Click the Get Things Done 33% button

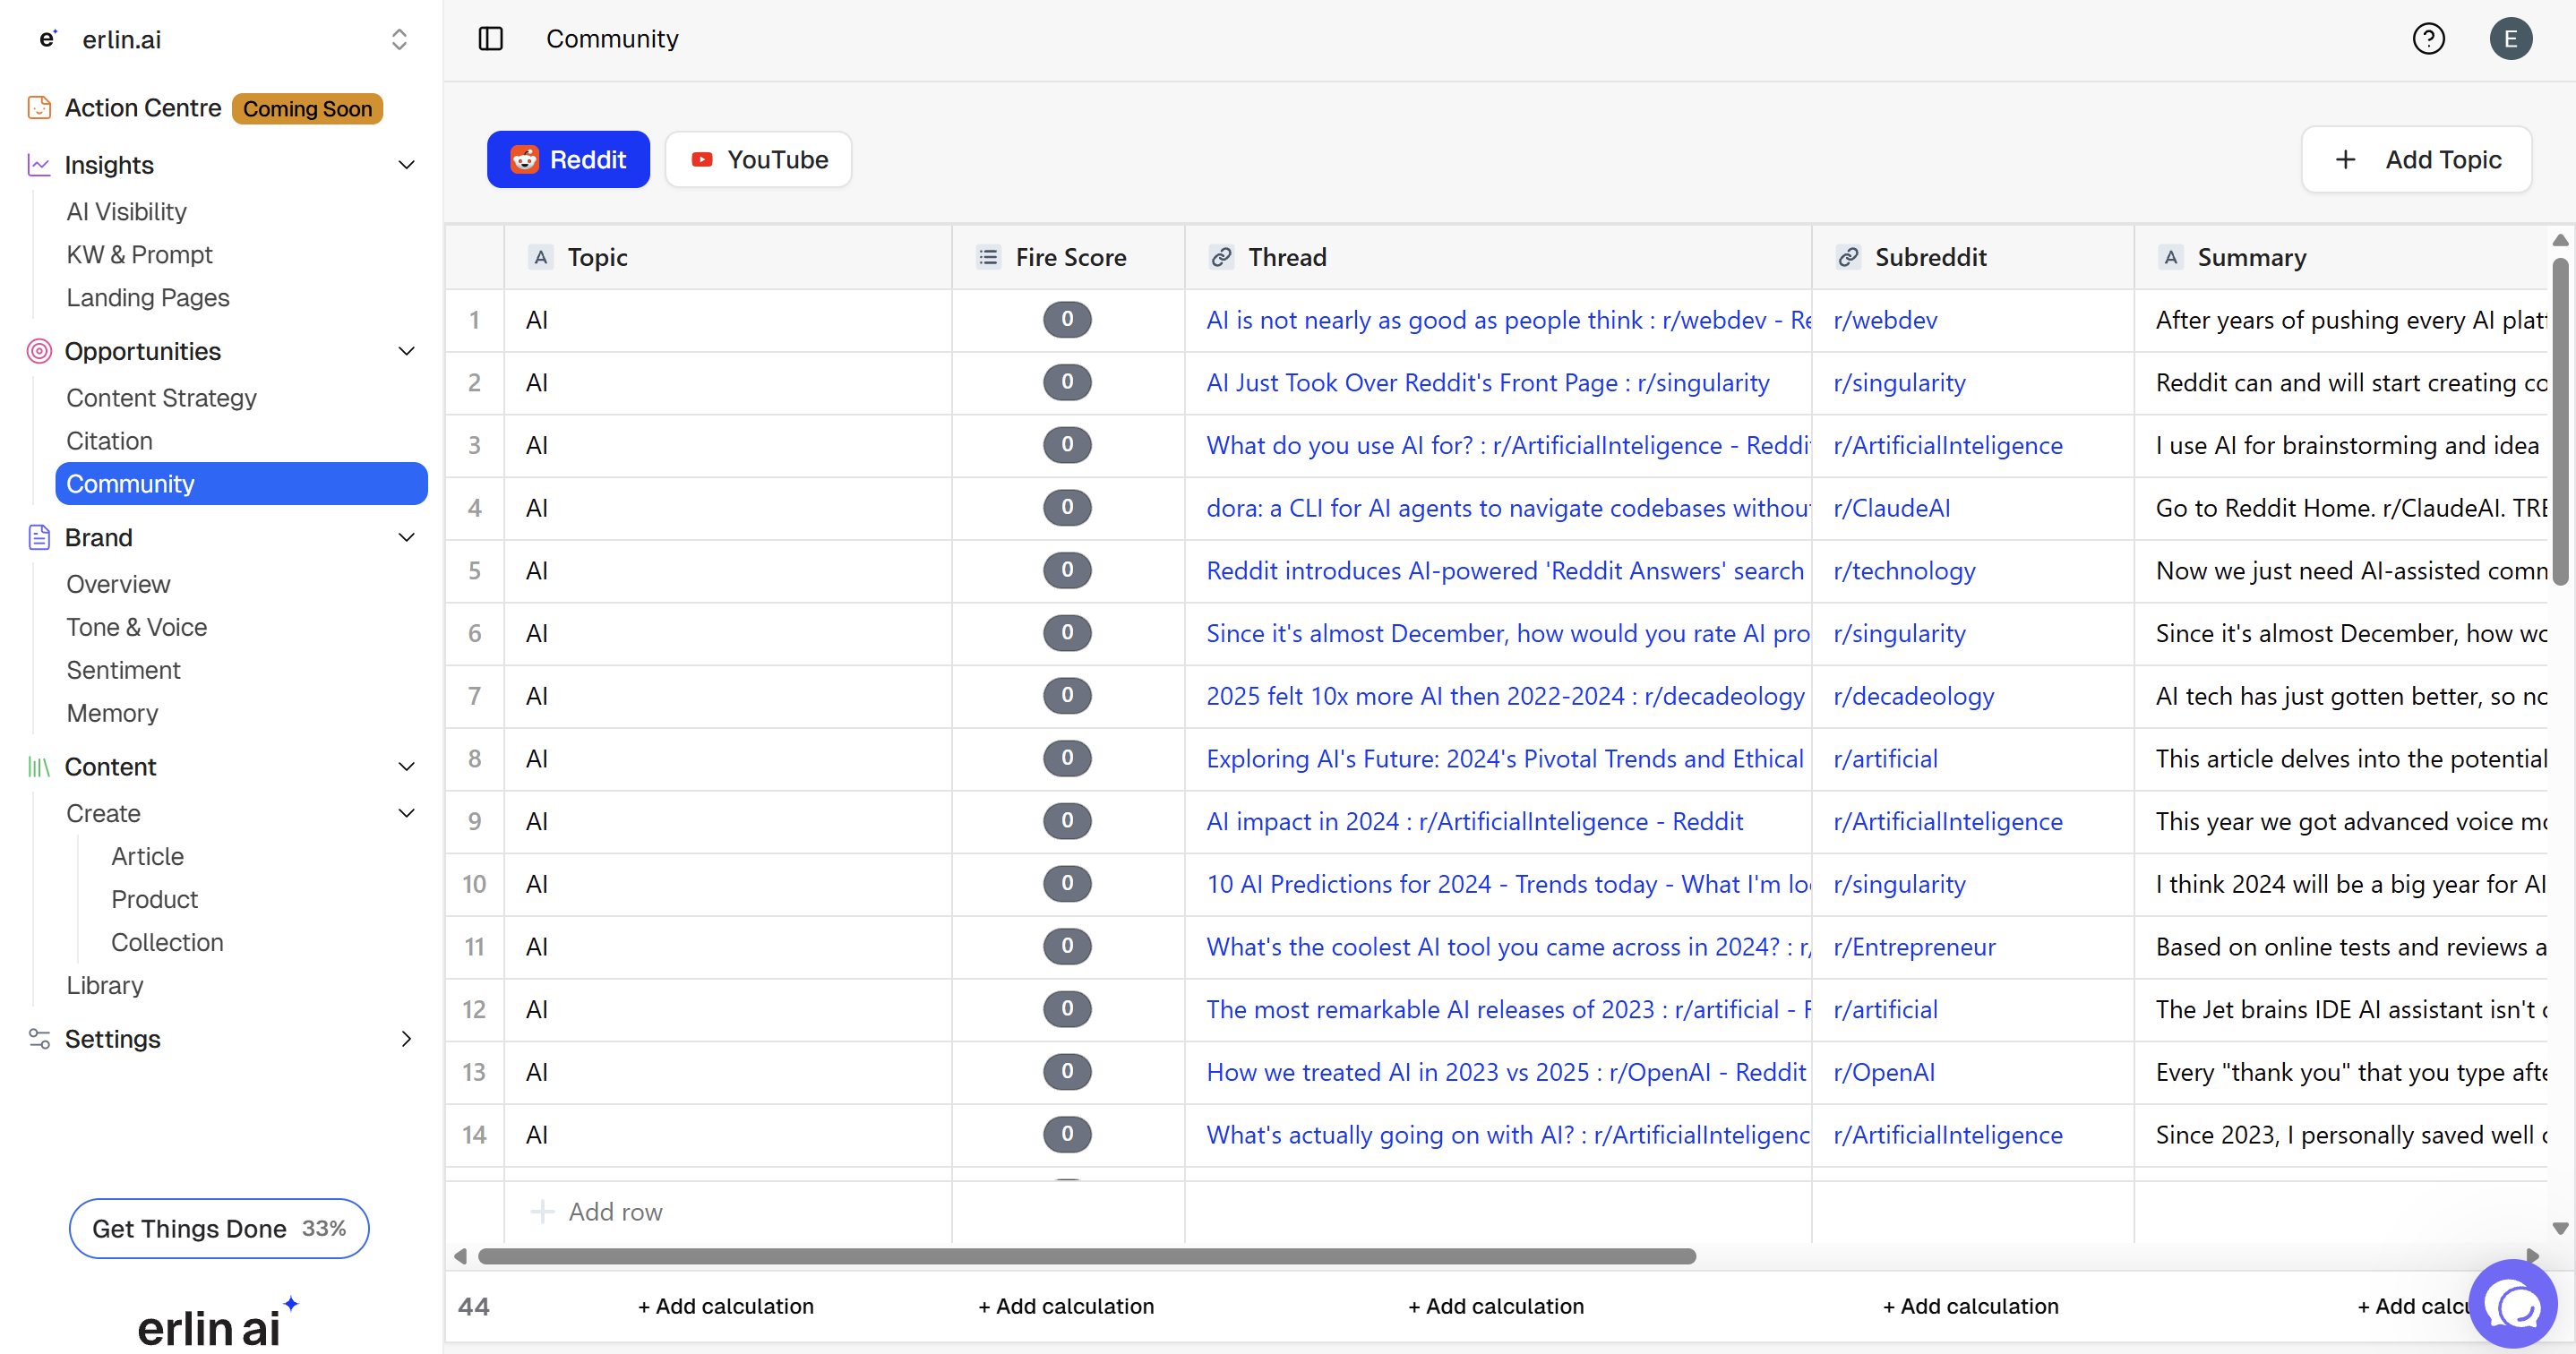tap(219, 1229)
